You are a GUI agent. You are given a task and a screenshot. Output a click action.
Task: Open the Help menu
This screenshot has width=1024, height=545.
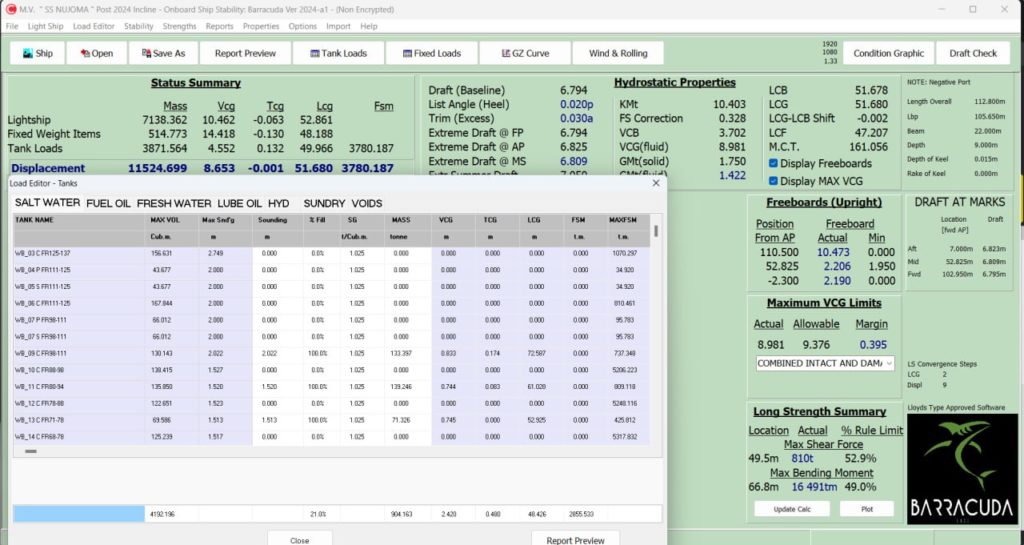click(368, 26)
